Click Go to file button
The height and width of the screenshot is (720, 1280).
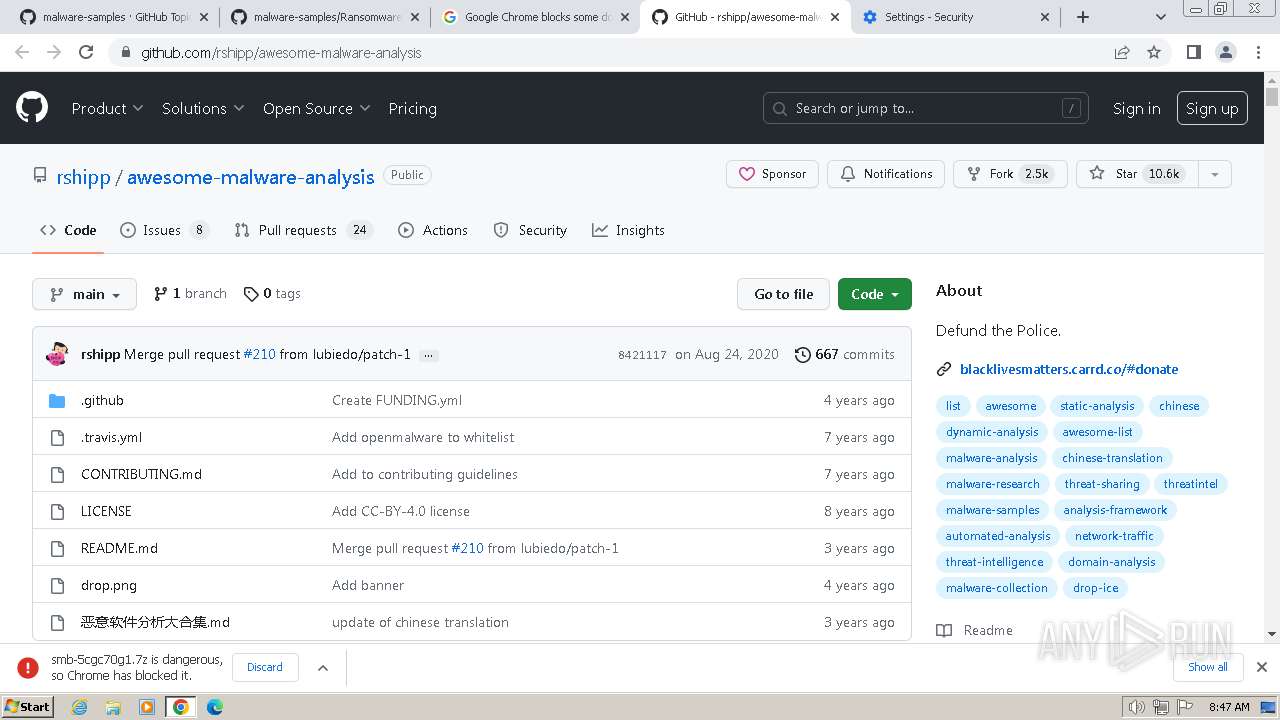click(783, 294)
